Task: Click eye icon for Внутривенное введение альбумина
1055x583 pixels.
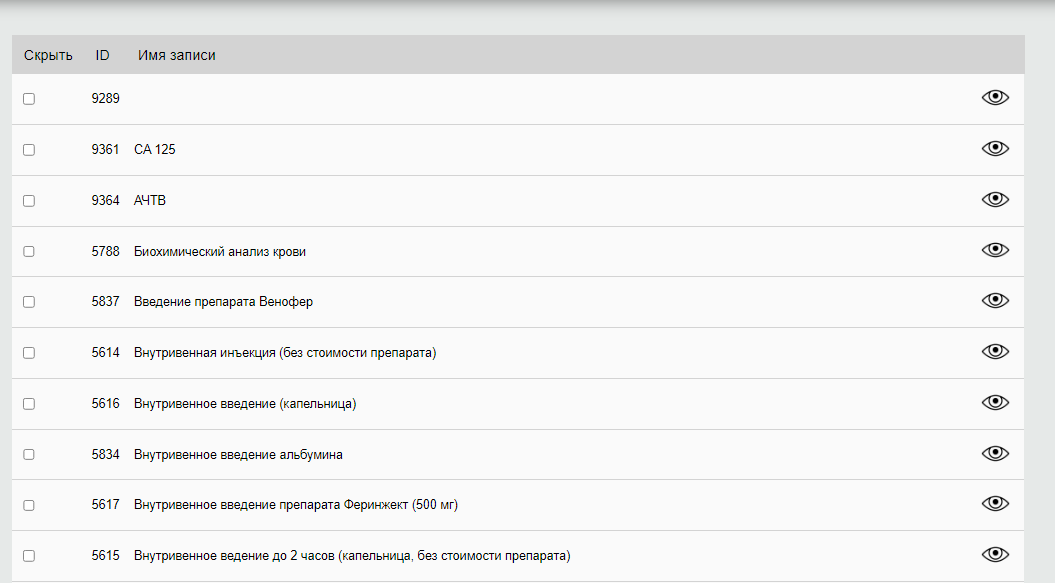Action: tap(995, 453)
